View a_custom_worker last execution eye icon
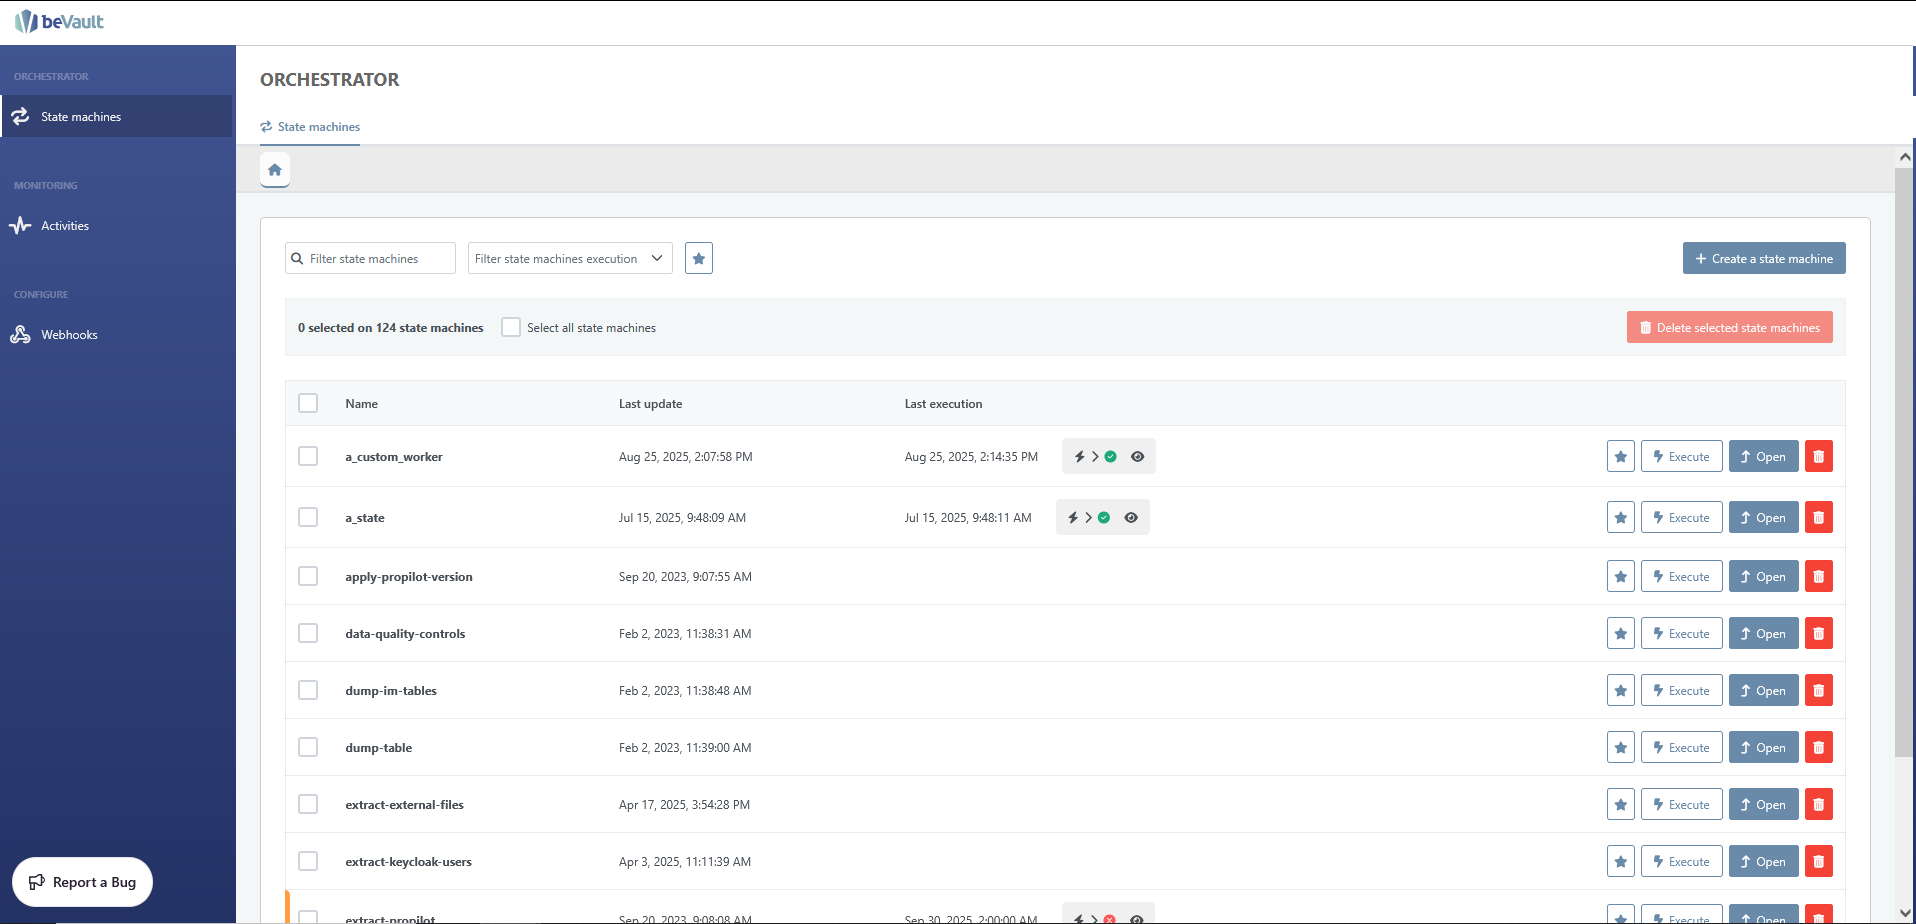 coord(1137,457)
